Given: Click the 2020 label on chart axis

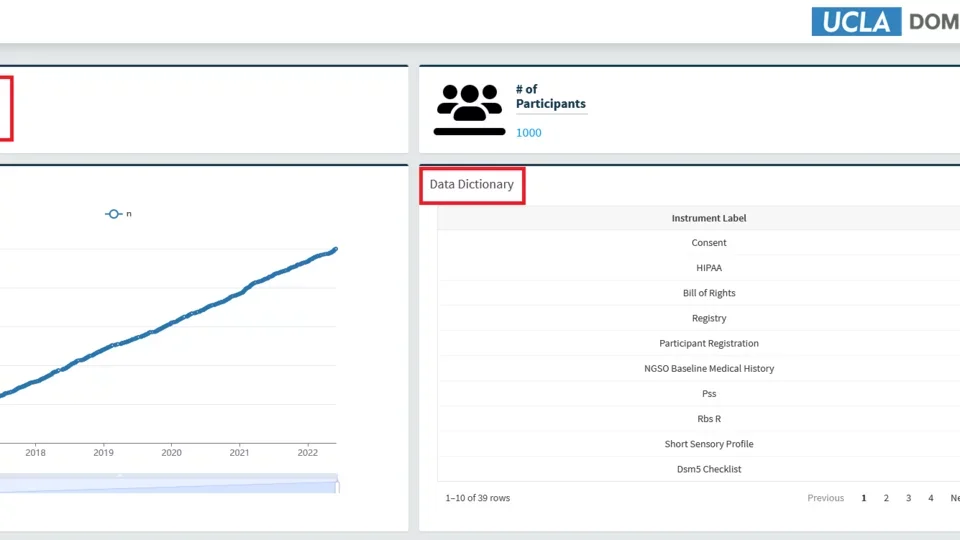Looking at the screenshot, I should point(171,452).
